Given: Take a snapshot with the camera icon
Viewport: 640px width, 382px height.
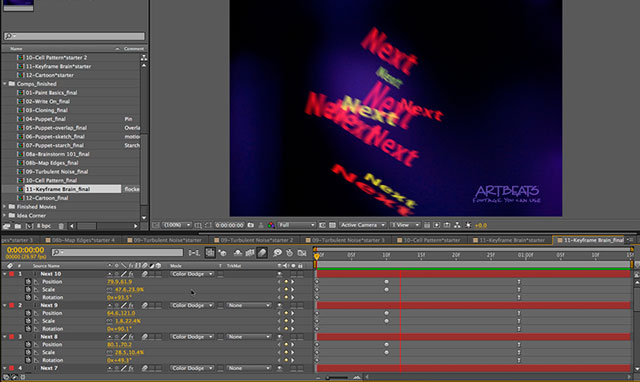Looking at the screenshot, I should tap(251, 225).
